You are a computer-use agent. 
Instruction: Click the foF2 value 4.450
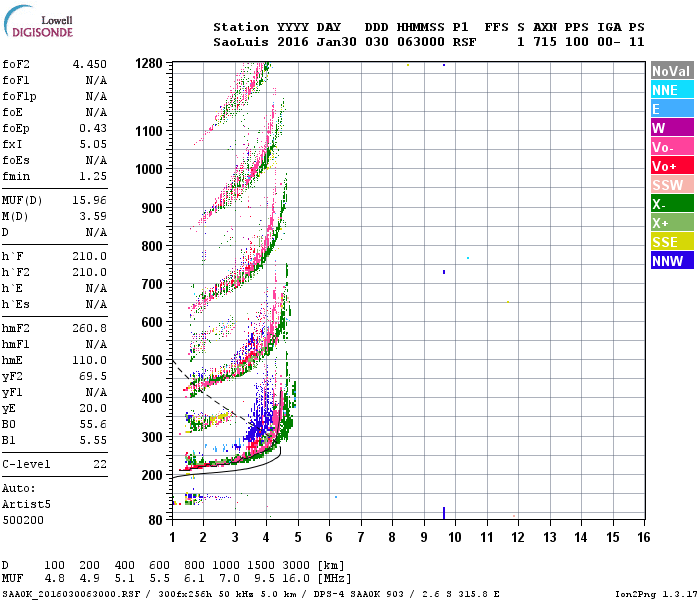90,64
